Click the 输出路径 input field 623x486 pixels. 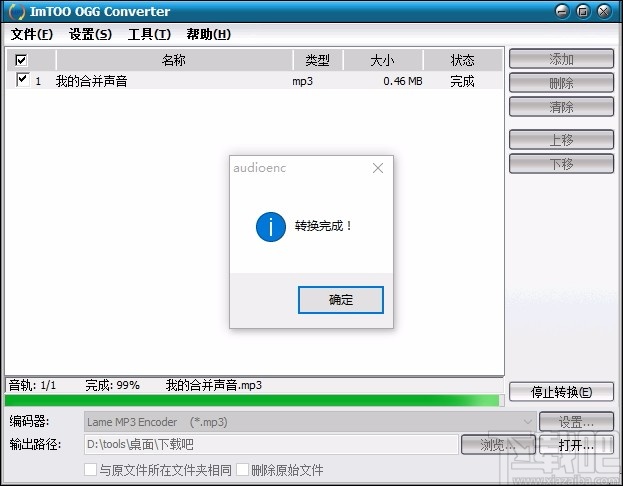pos(271,444)
